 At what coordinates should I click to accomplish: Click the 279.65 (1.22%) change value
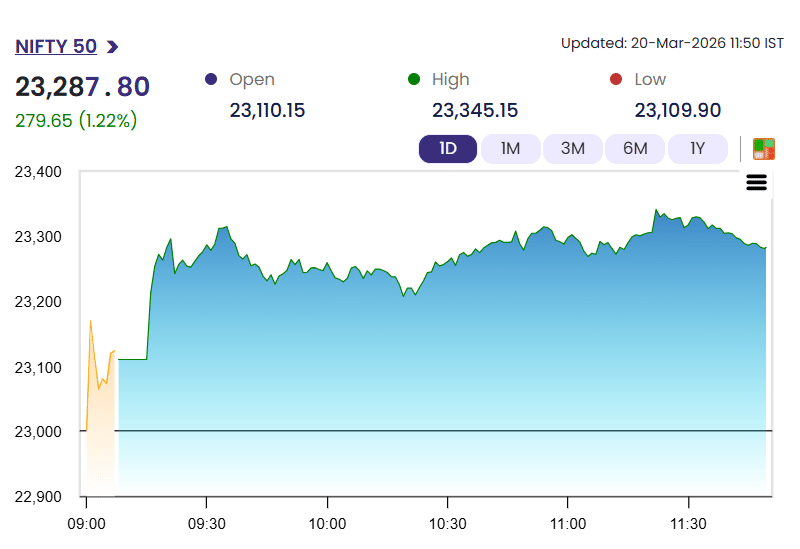[x=76, y=121]
